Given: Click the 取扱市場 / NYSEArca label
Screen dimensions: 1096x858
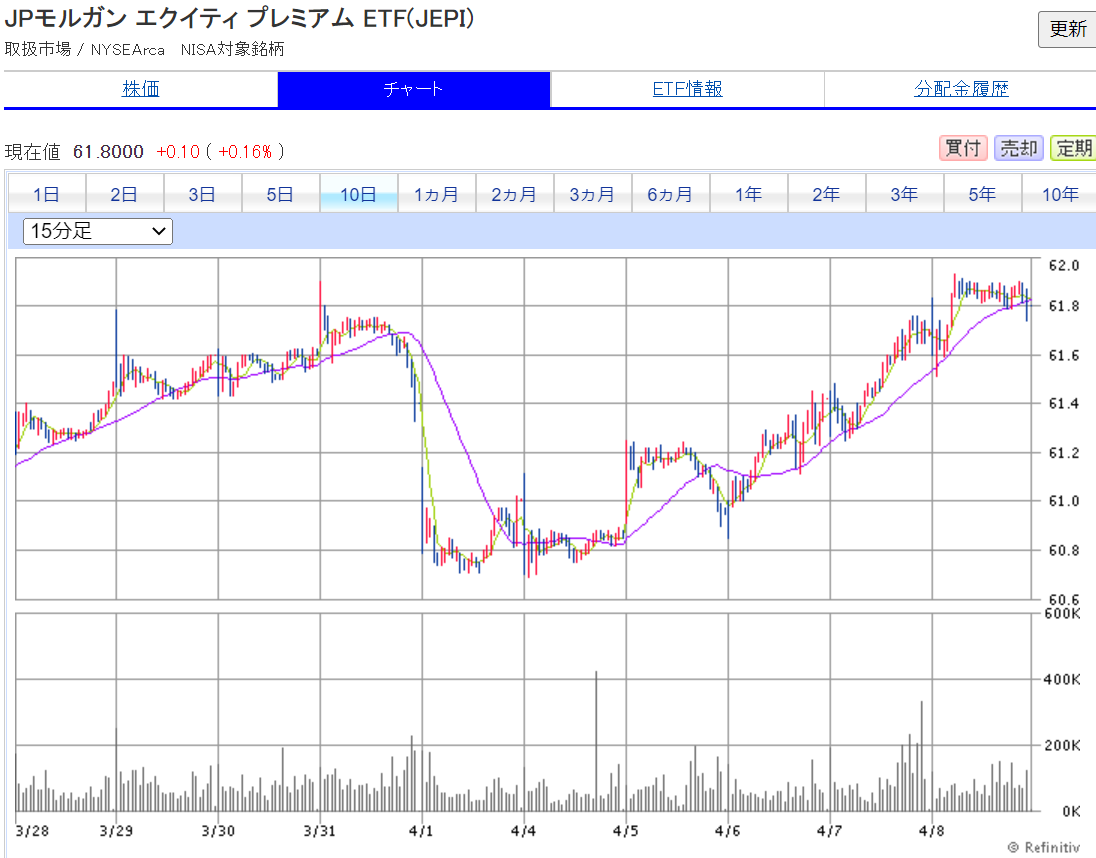Looking at the screenshot, I should (85, 49).
